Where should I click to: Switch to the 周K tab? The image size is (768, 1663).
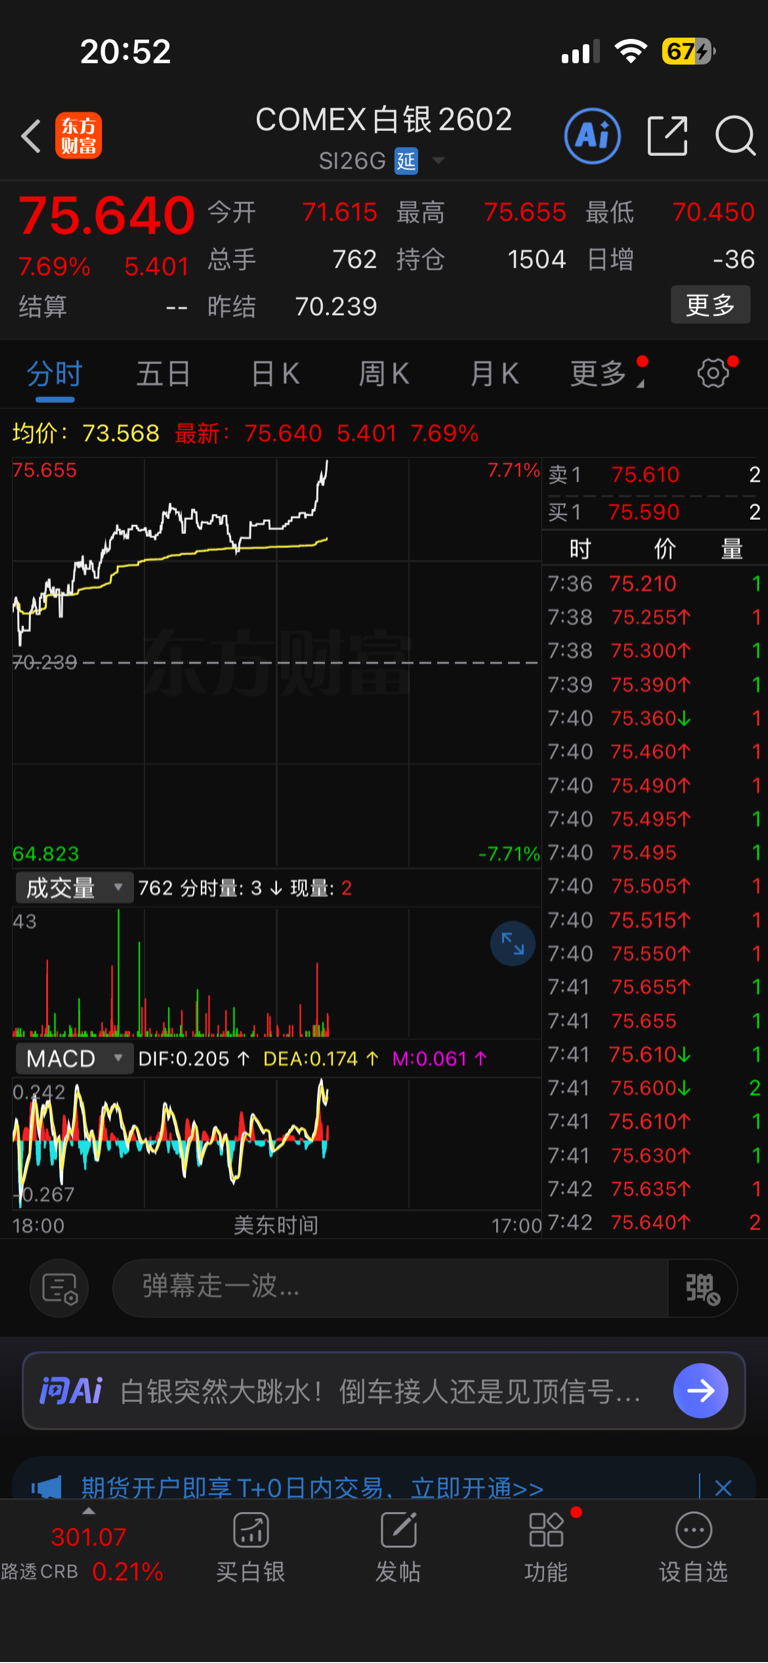tap(384, 374)
